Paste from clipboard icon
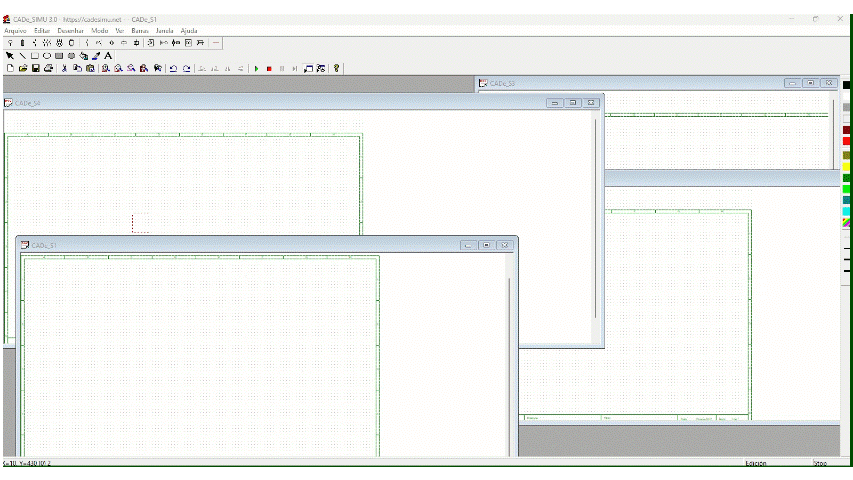Image resolution: width=853 pixels, height=480 pixels. coord(90,69)
